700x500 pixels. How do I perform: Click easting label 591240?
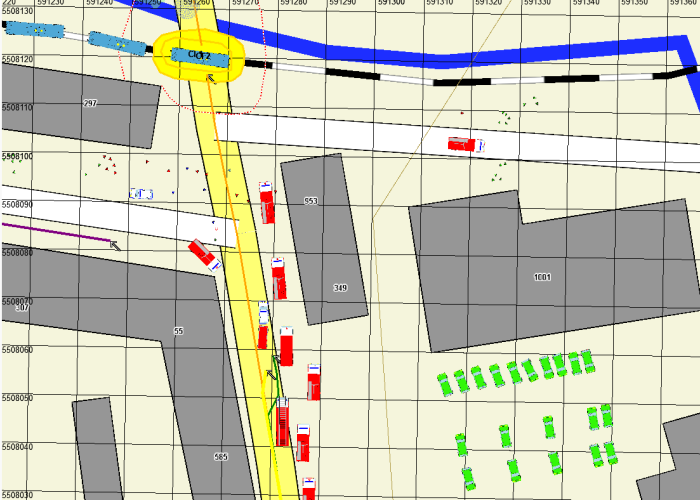click(x=99, y=2)
